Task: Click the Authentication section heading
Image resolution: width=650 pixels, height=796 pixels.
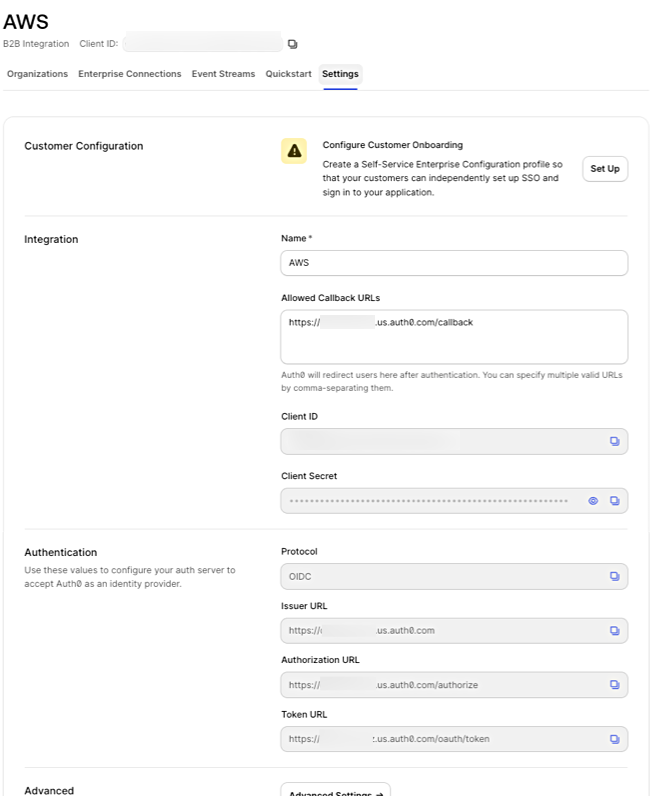Action: [x=60, y=552]
